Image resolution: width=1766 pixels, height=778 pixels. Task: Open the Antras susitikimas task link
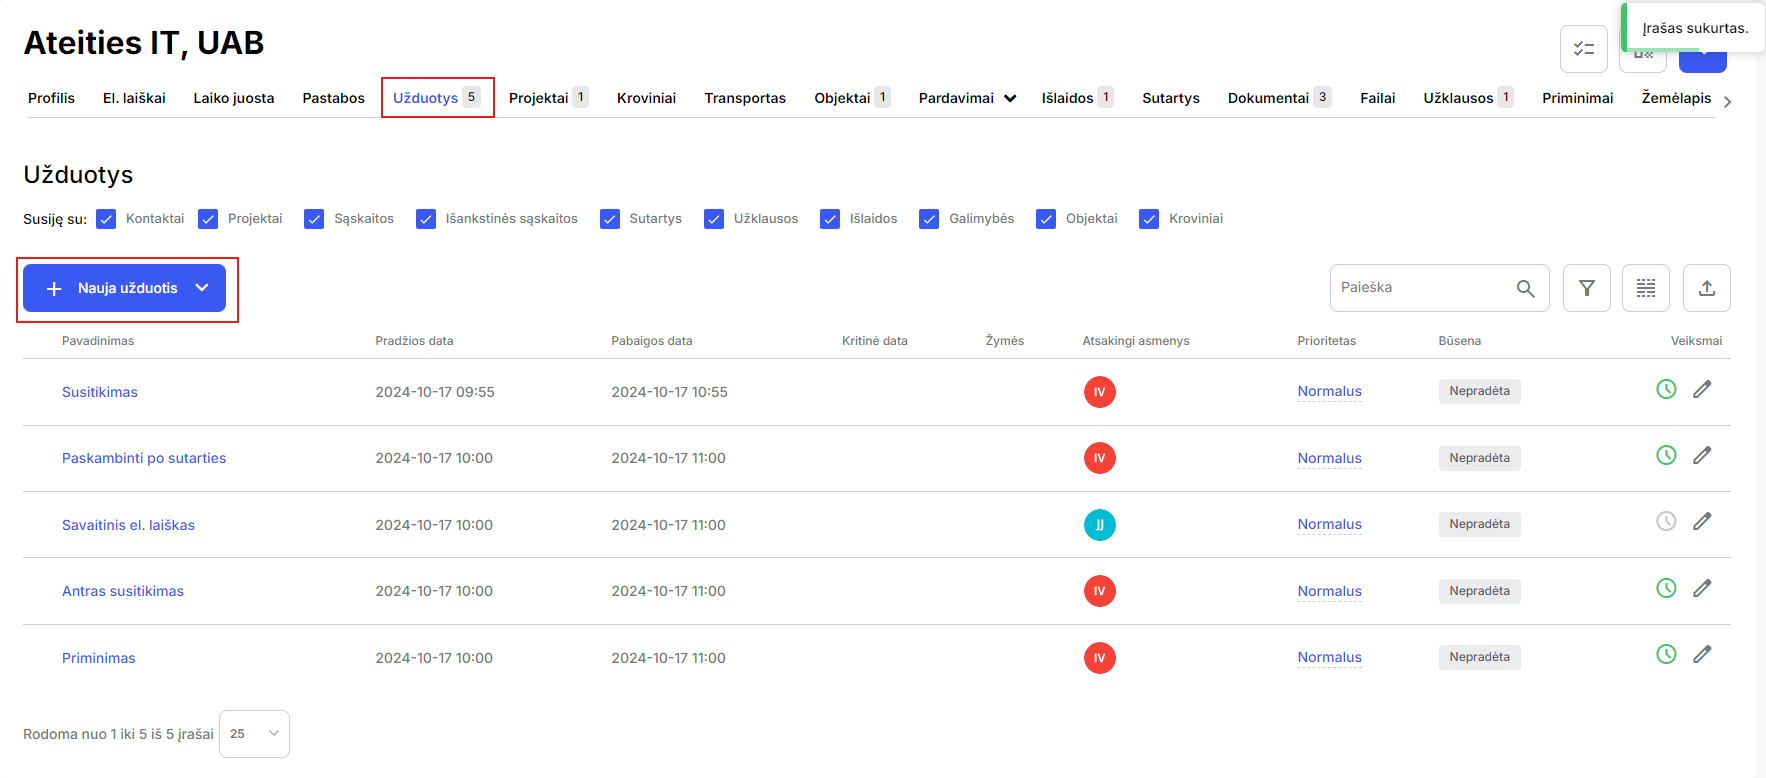[123, 591]
